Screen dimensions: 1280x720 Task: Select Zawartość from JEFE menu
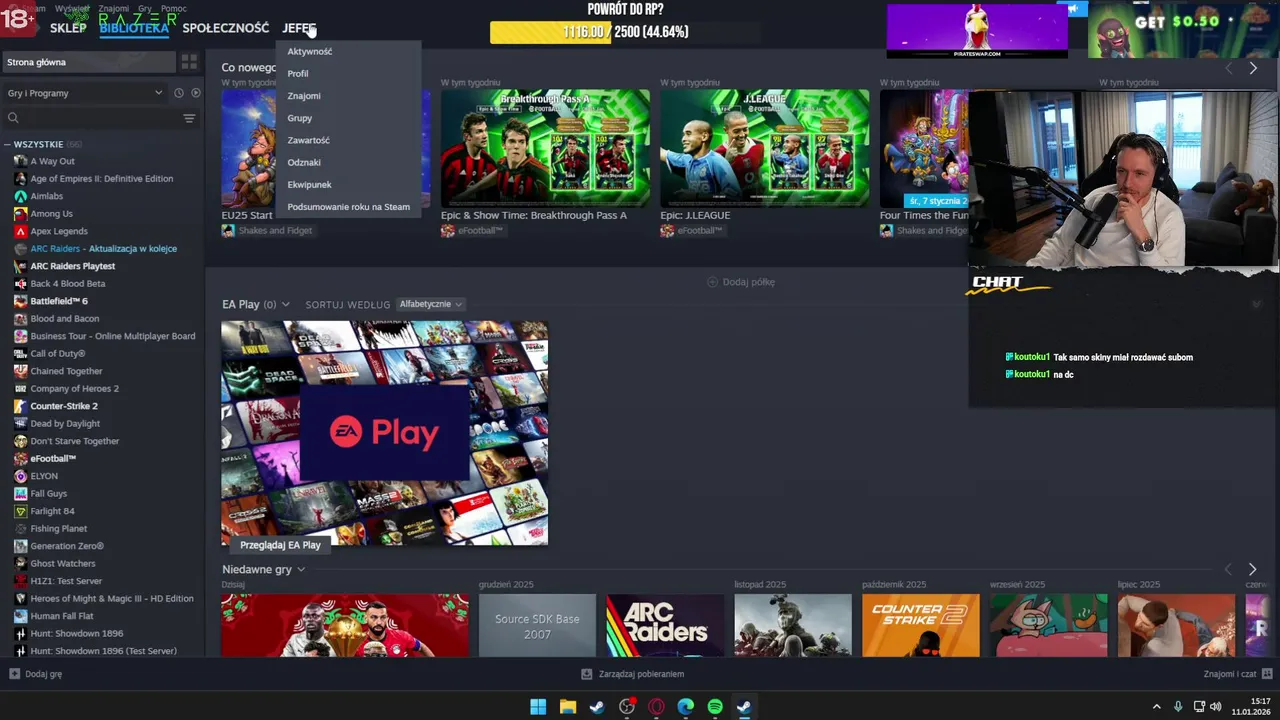308,140
